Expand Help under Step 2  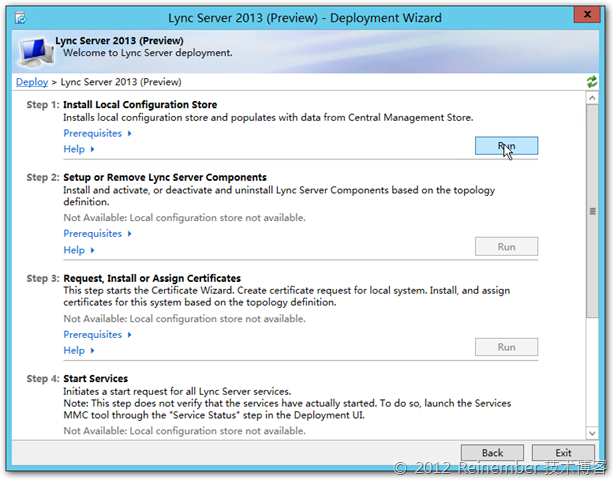tap(79, 250)
